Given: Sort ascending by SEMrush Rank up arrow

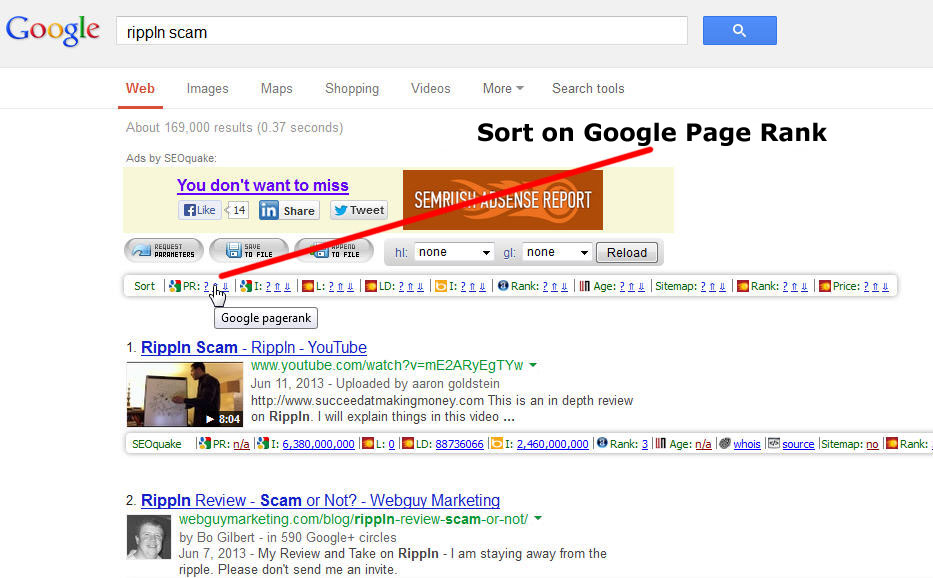Looking at the screenshot, I should (794, 286).
